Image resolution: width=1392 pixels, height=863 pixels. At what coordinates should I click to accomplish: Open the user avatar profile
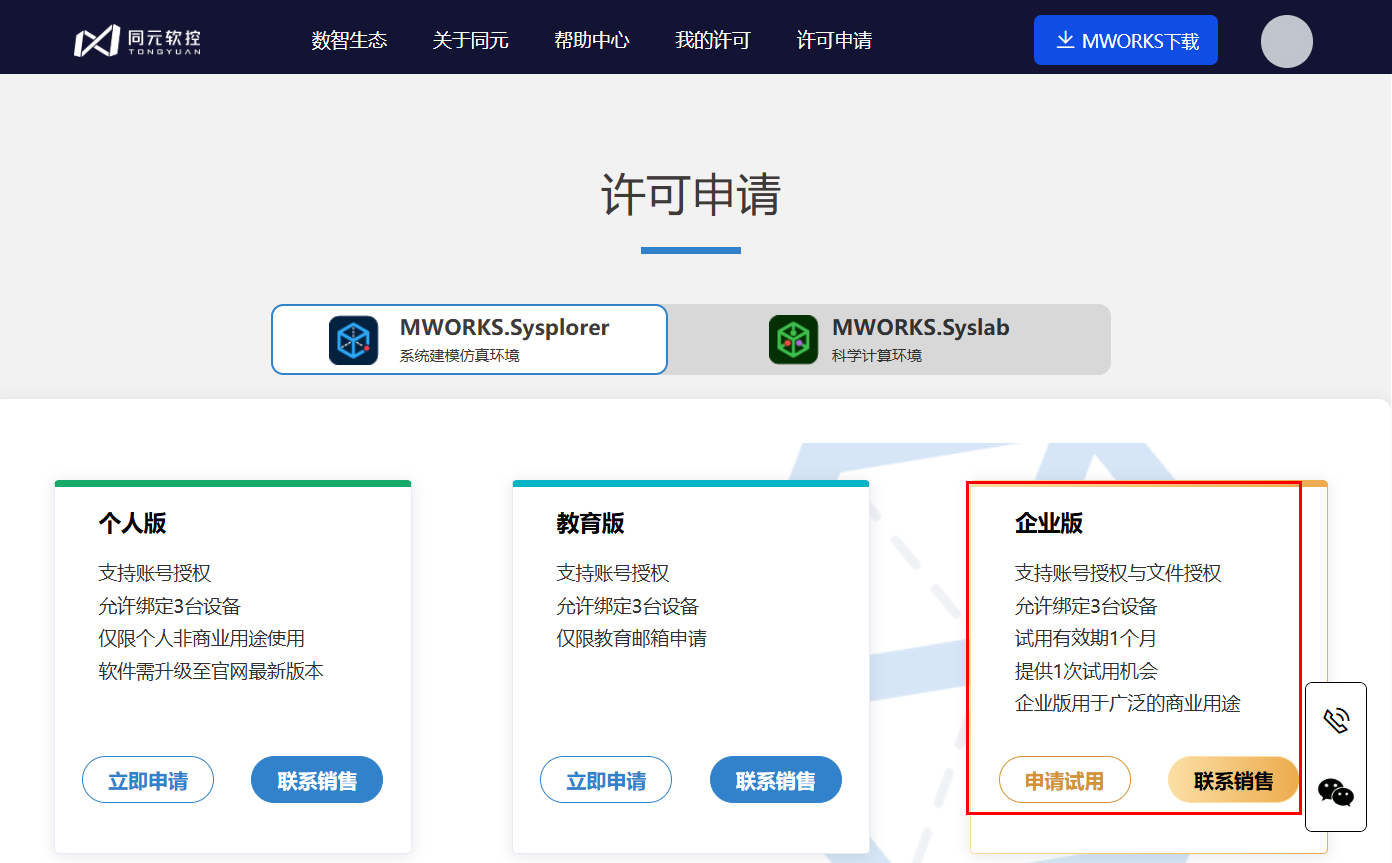(x=1286, y=41)
